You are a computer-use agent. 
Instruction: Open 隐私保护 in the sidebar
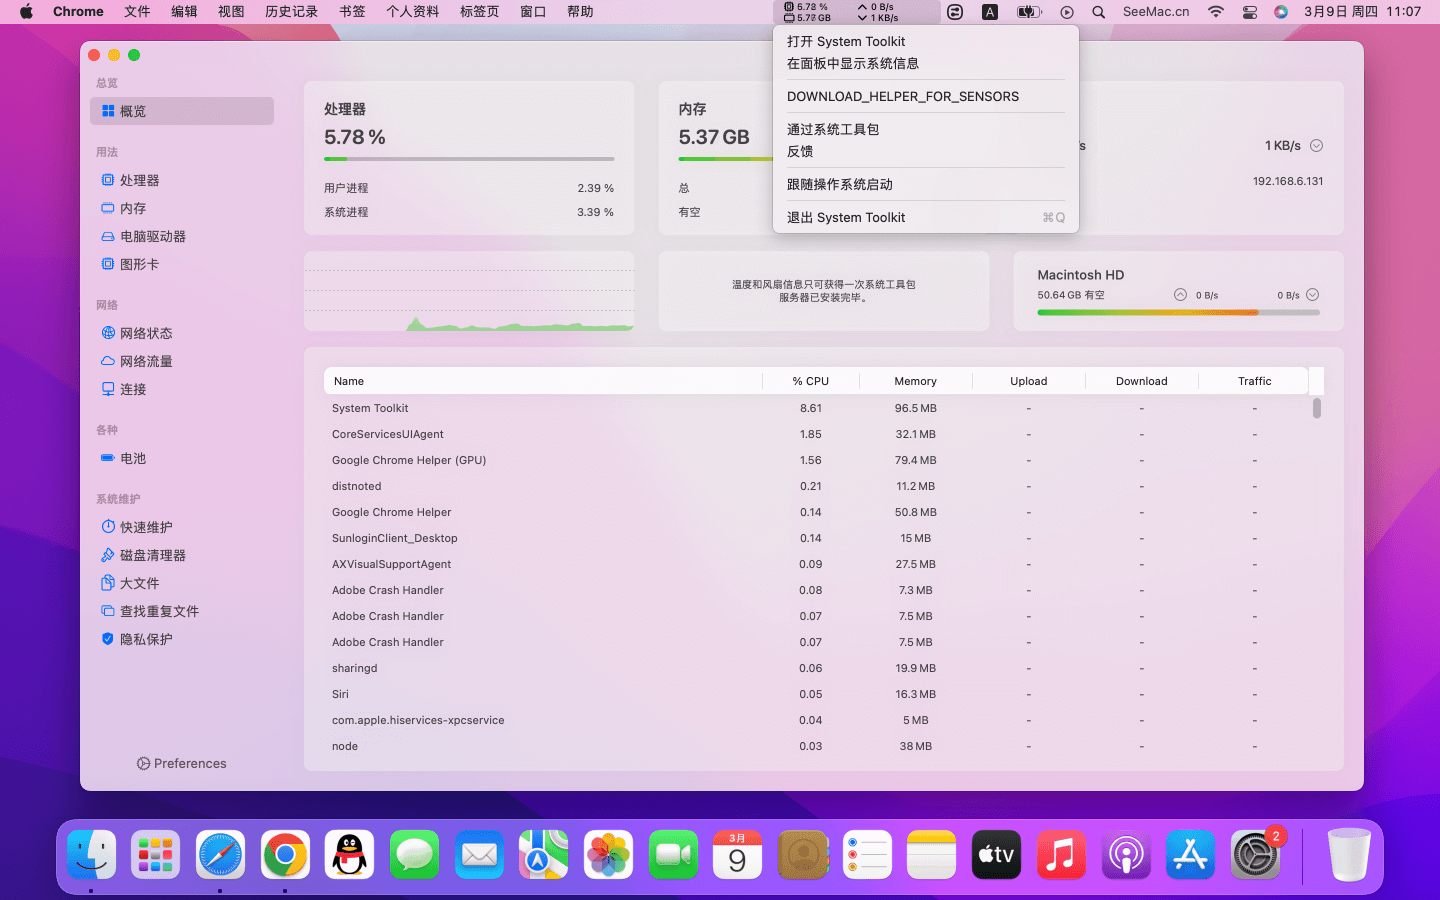coord(146,639)
